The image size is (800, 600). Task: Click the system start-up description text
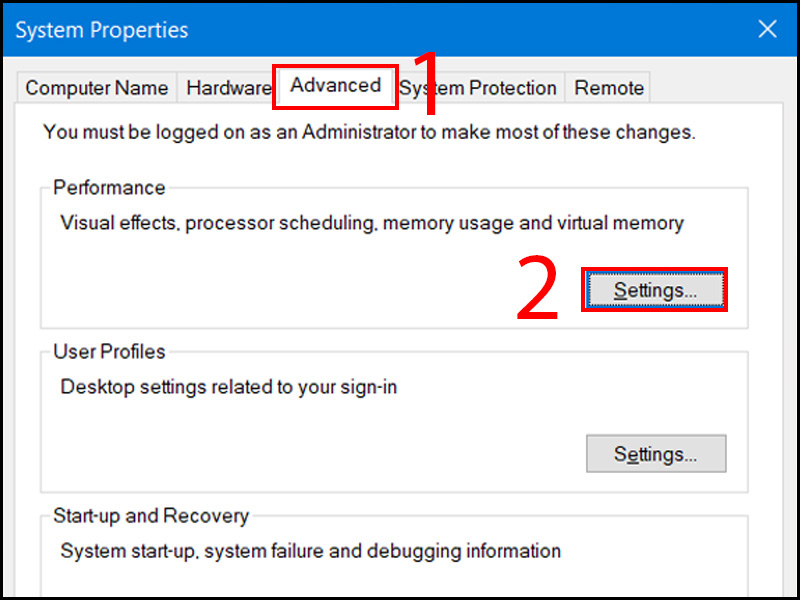311,550
